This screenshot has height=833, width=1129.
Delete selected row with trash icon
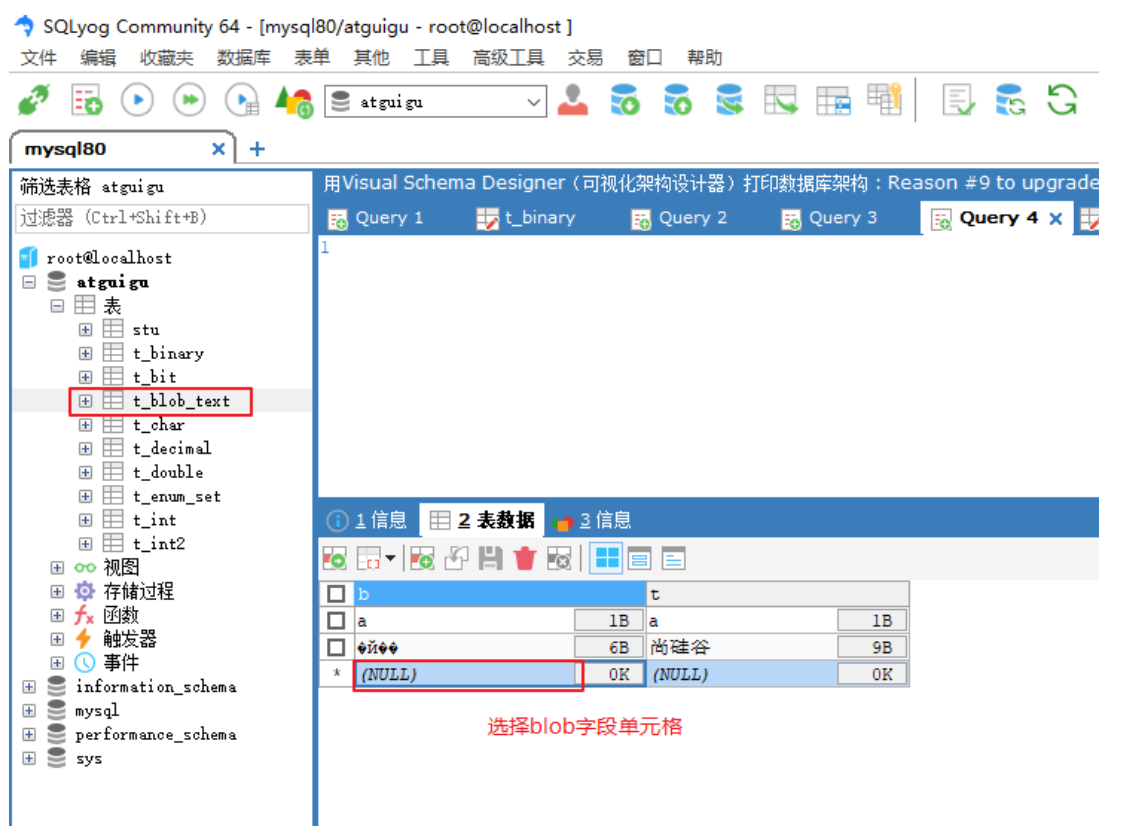525,559
